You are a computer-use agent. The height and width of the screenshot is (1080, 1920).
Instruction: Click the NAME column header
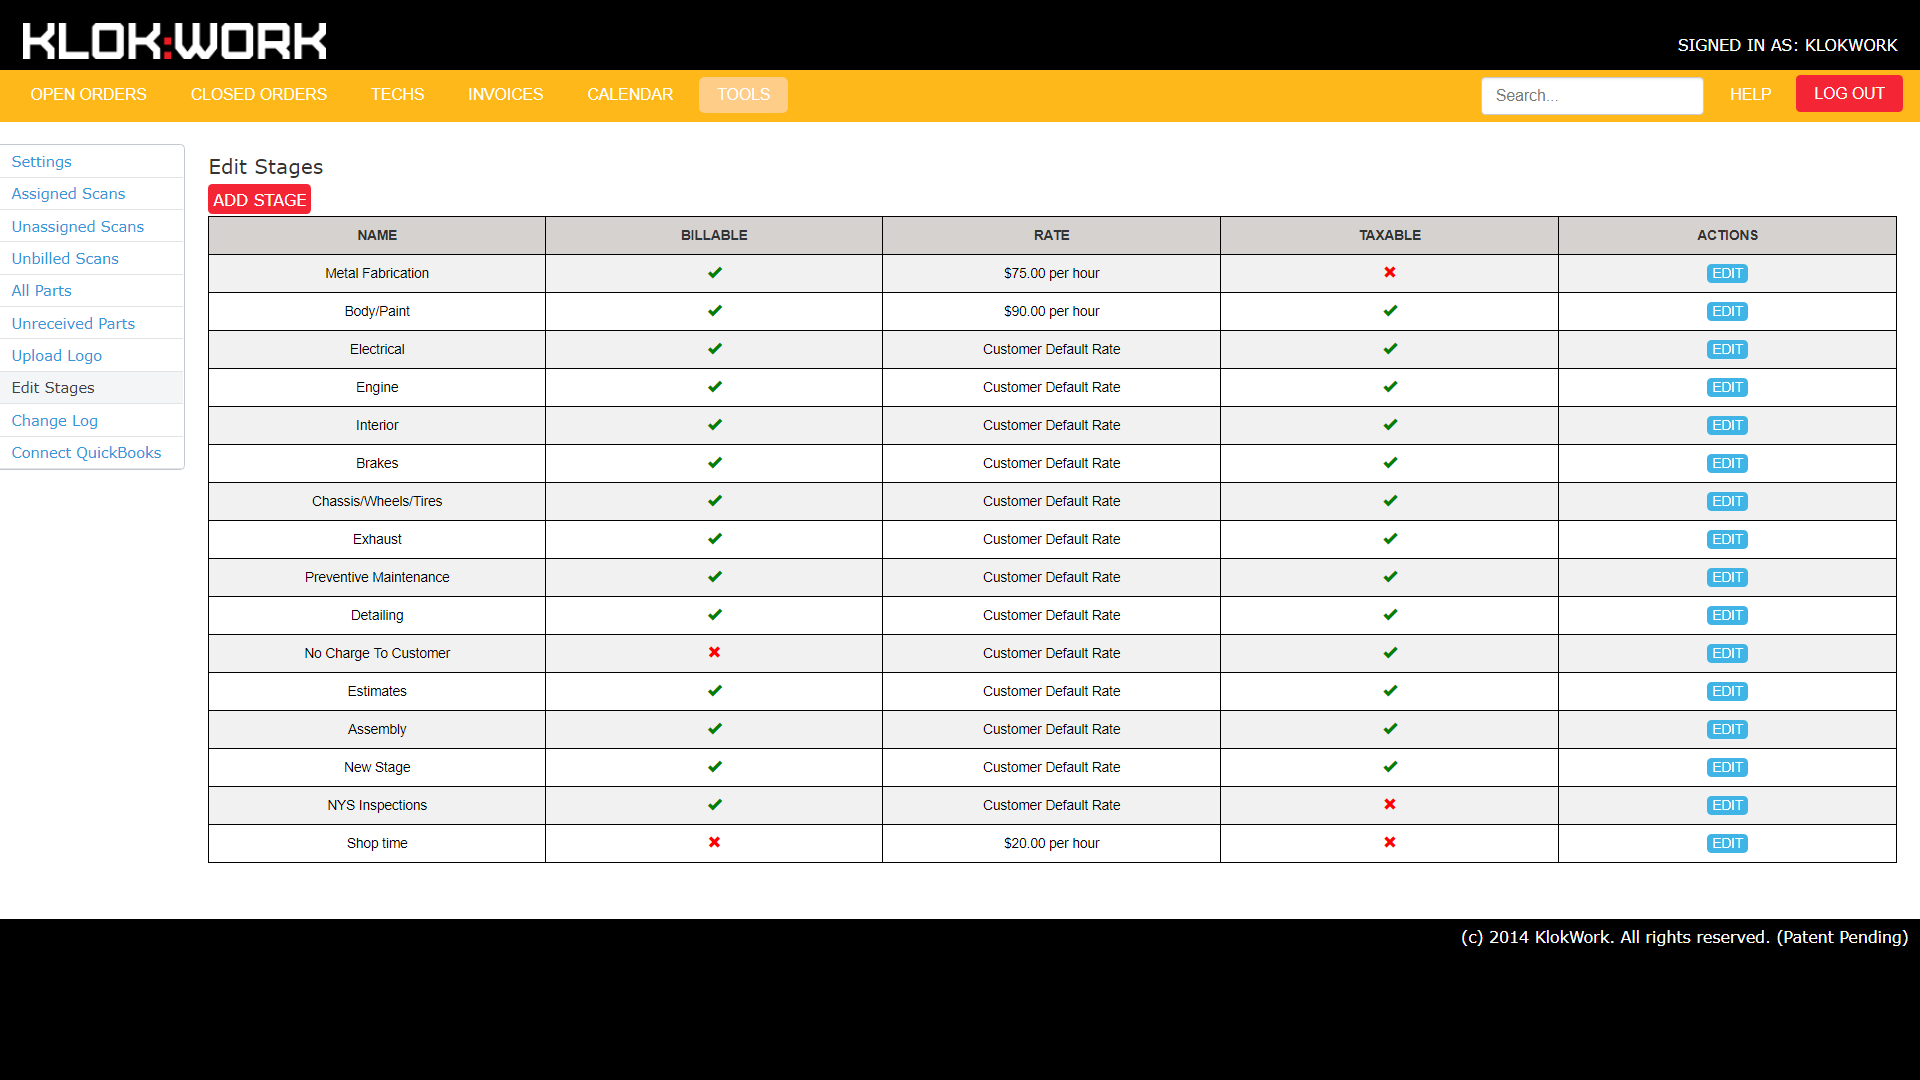377,235
